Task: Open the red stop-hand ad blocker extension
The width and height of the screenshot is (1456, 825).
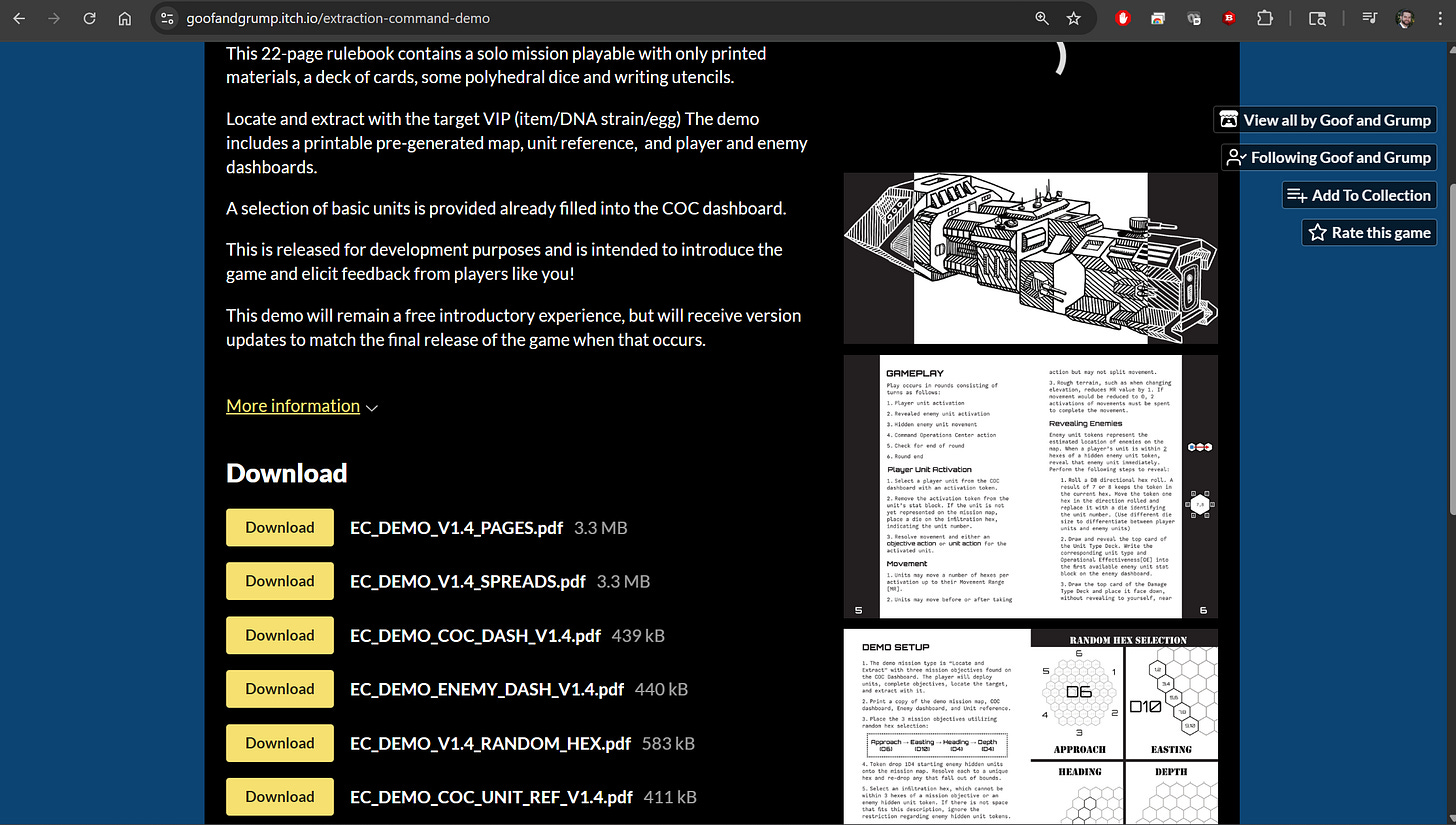Action: [x=1123, y=18]
